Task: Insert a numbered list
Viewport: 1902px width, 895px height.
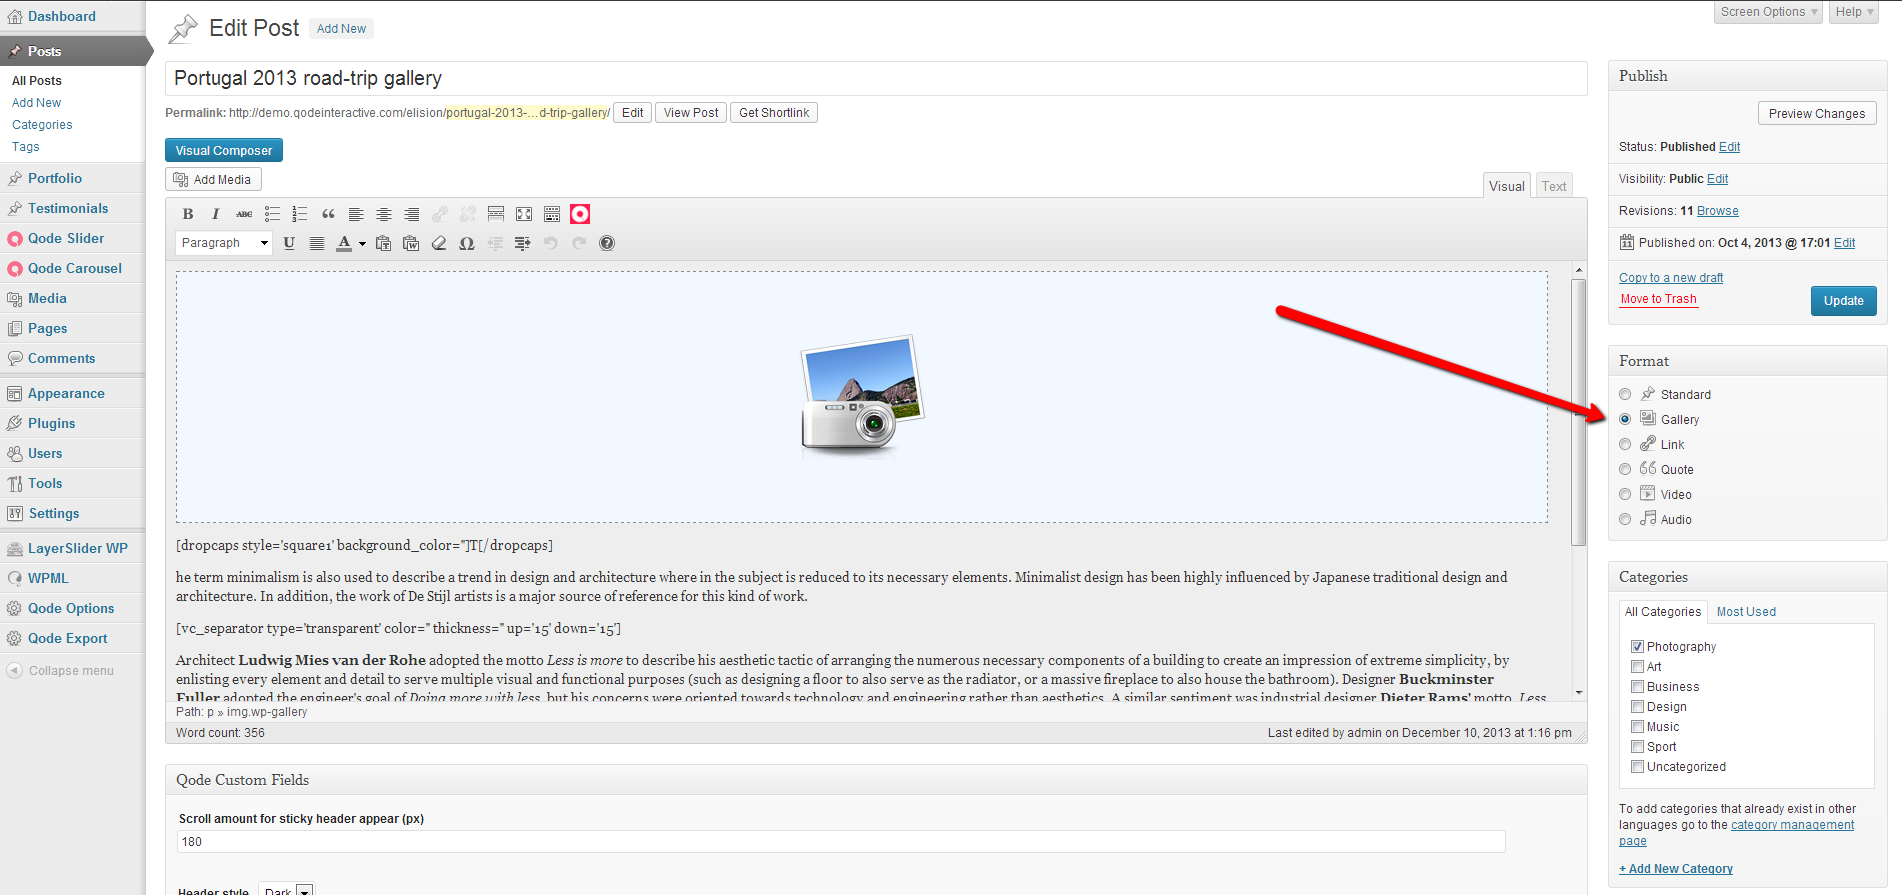Action: click(300, 214)
